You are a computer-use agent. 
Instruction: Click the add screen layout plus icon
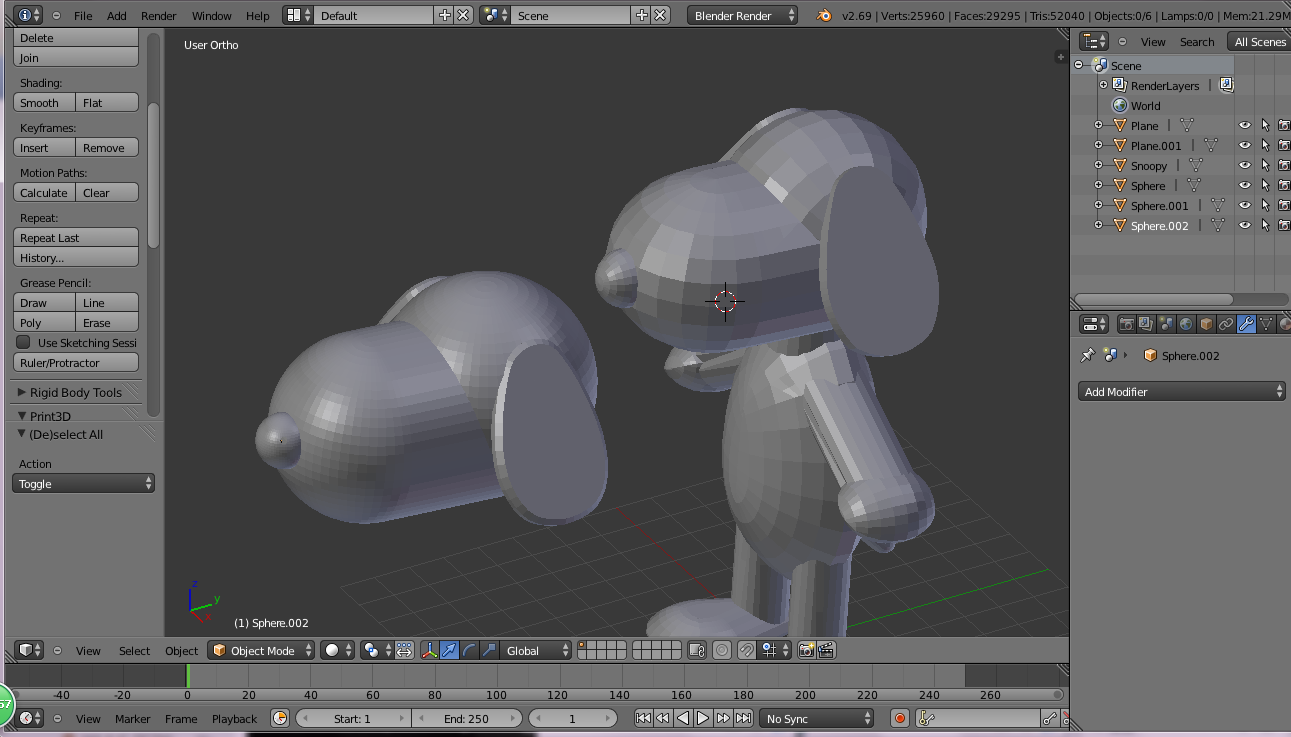point(445,15)
